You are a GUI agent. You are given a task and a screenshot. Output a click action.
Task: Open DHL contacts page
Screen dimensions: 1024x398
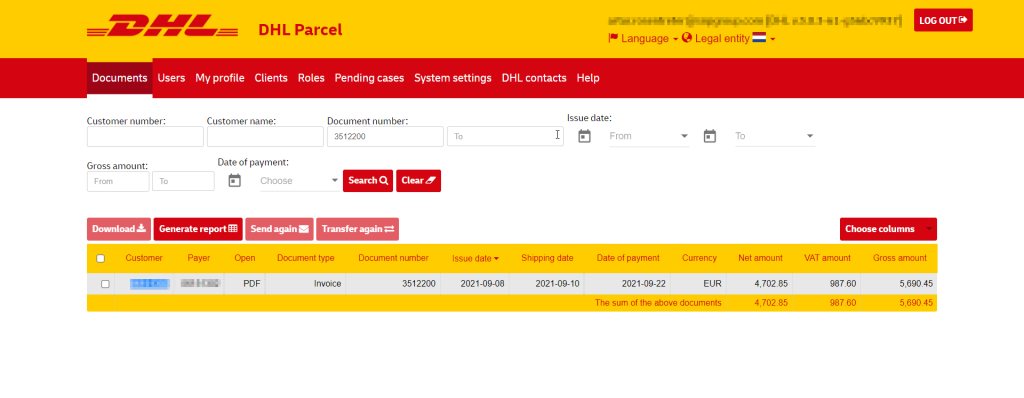[534, 78]
